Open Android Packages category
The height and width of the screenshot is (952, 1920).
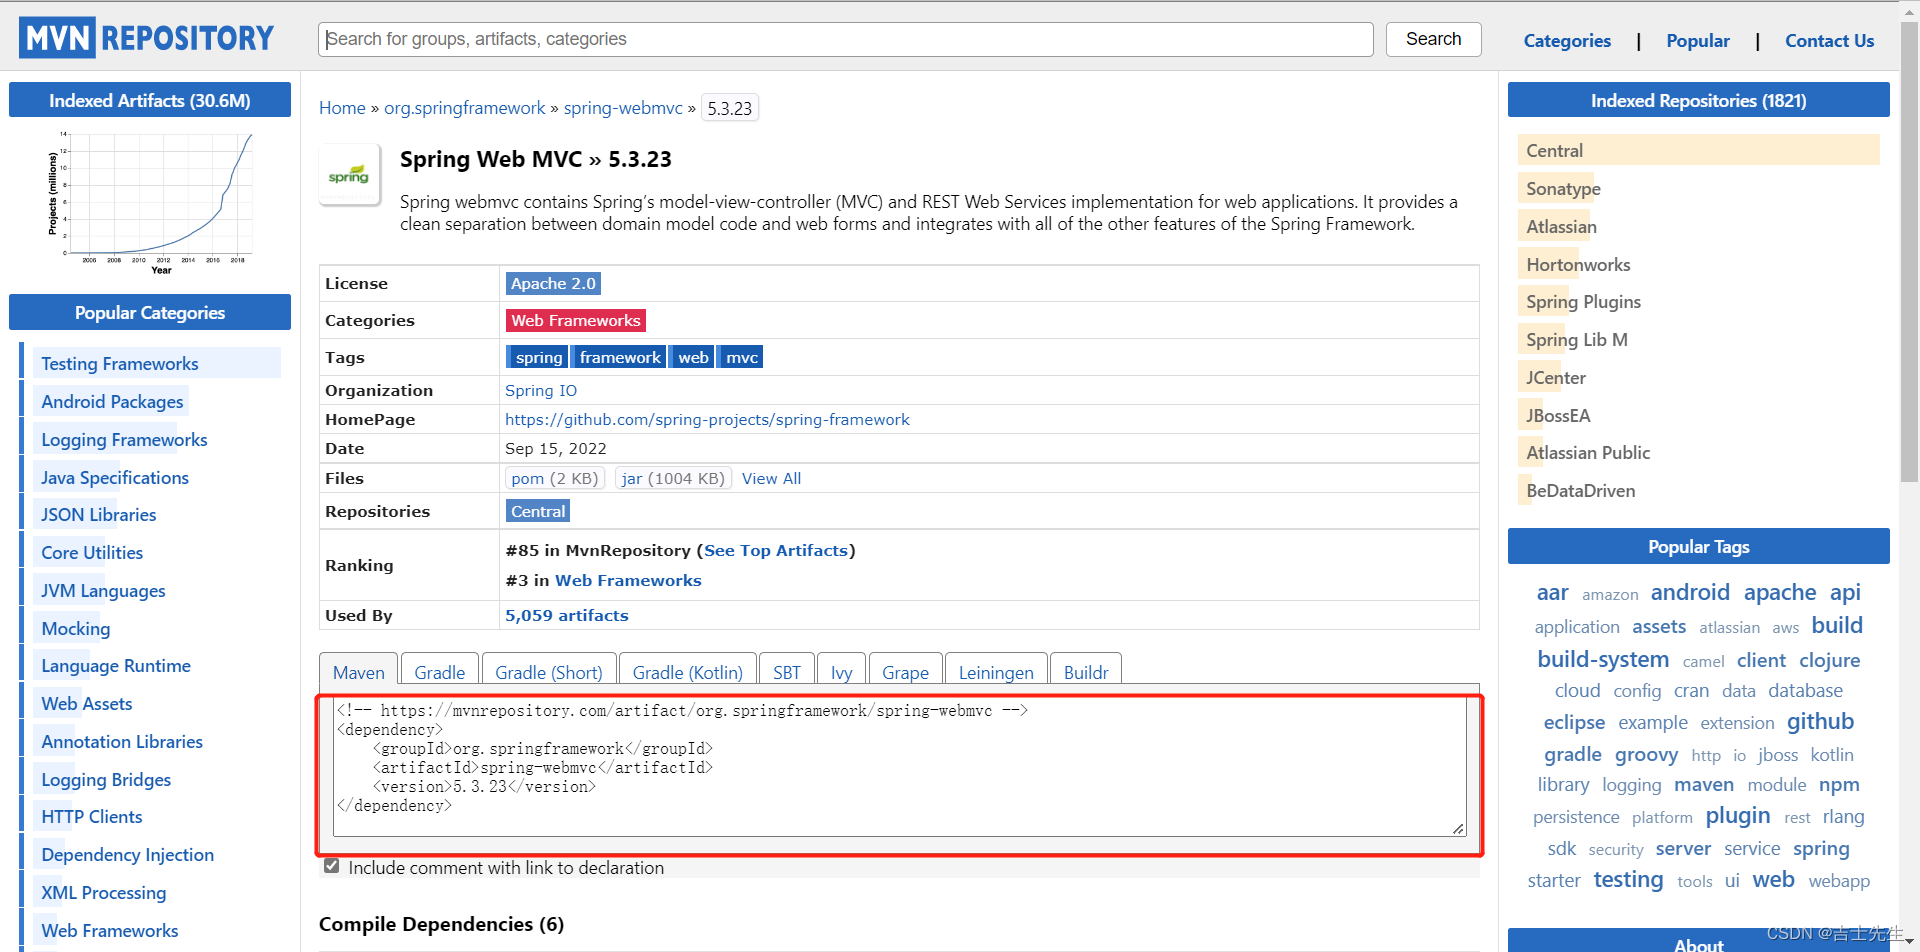[112, 402]
